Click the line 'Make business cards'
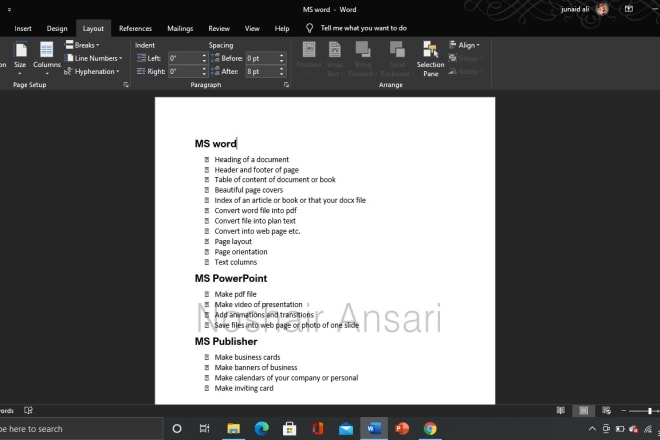This screenshot has height=440, width=660. pos(248,357)
